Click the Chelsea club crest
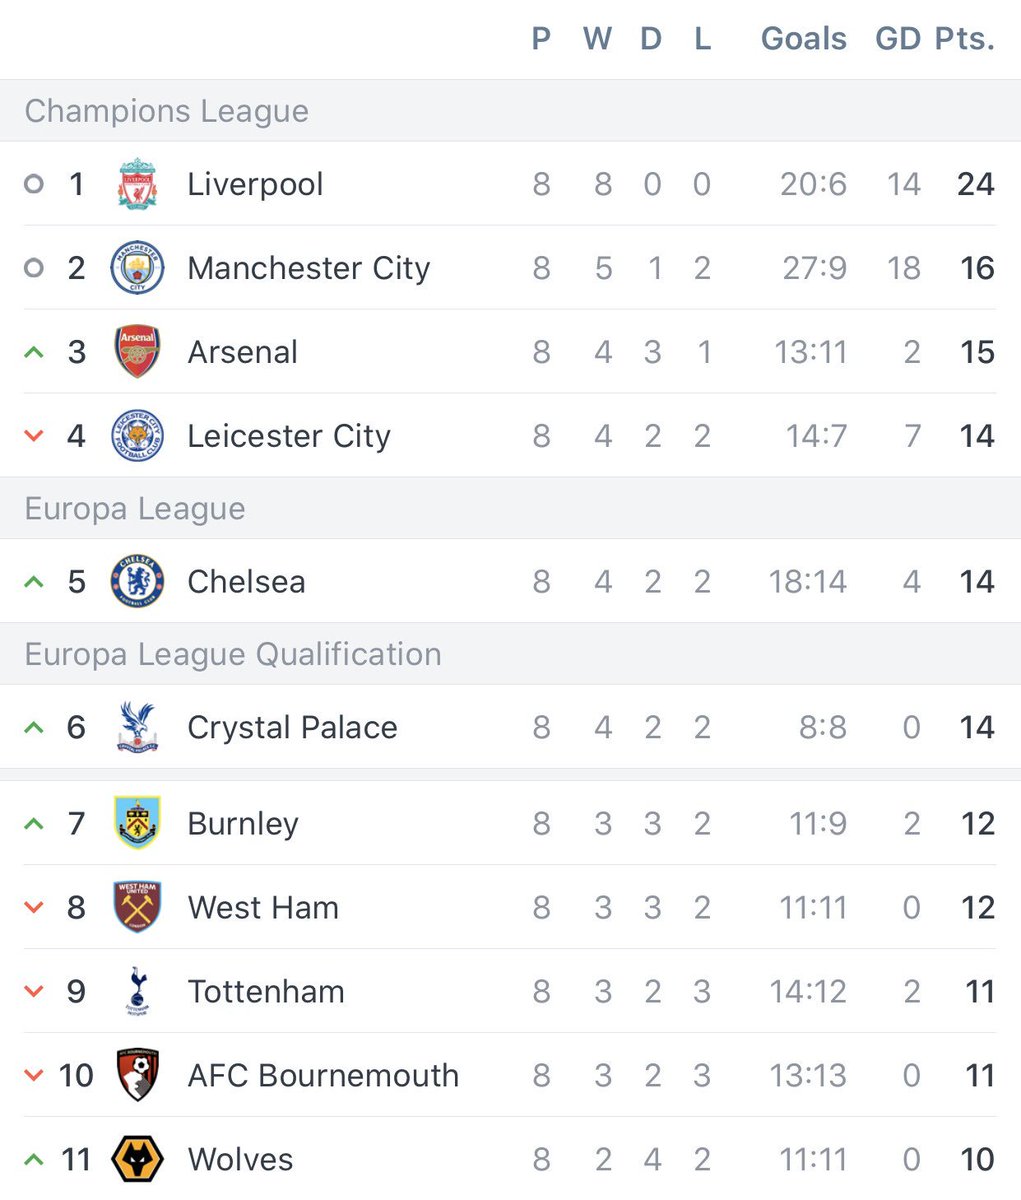 (x=137, y=581)
